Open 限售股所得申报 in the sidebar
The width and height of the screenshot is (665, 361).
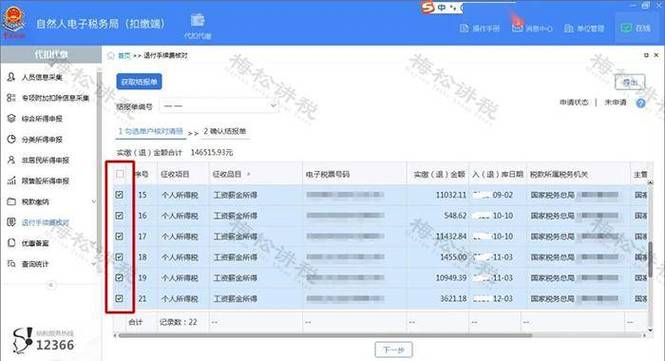click(x=45, y=181)
